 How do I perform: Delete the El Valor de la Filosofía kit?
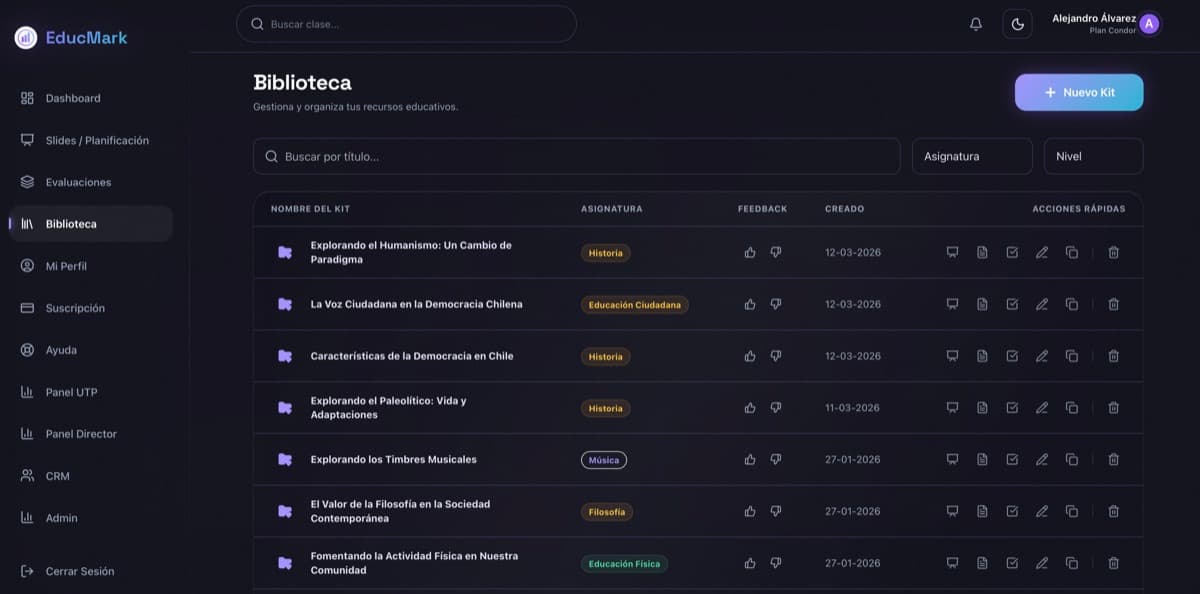(1113, 511)
